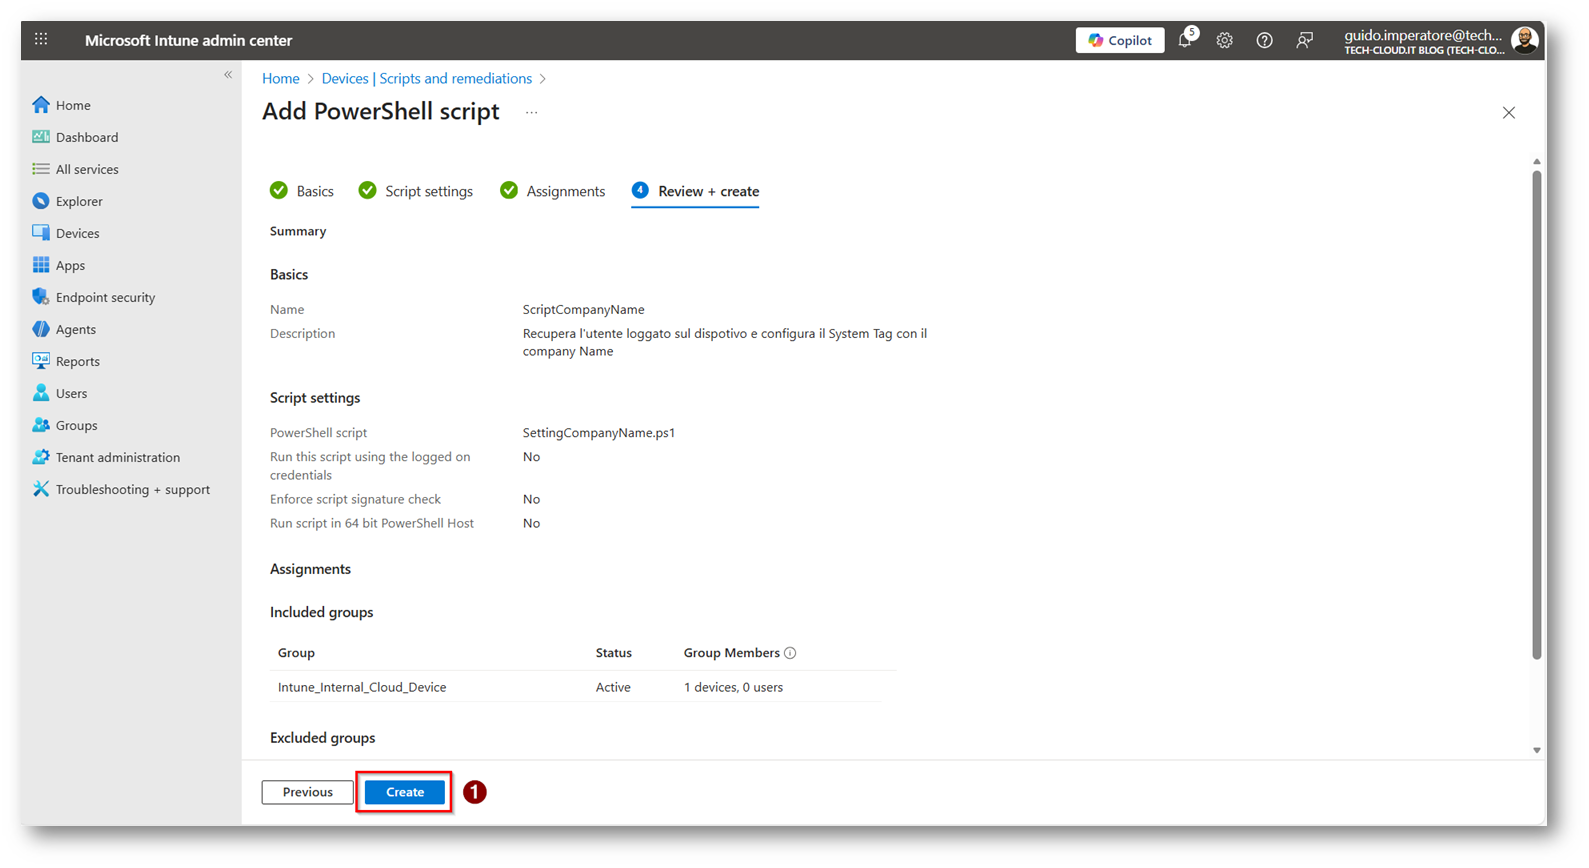Collapse the left navigation sidebar

[228, 75]
